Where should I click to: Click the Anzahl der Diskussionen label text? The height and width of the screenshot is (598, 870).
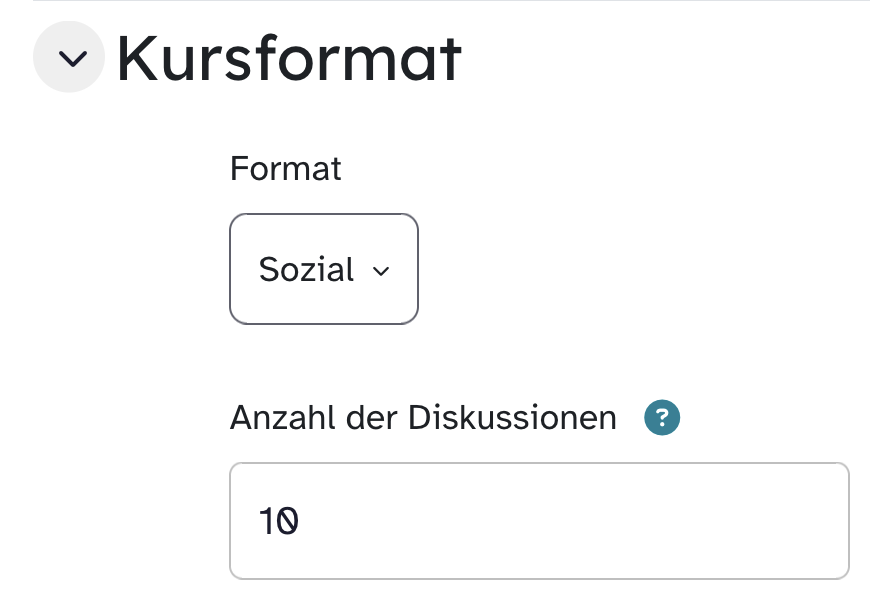click(423, 417)
